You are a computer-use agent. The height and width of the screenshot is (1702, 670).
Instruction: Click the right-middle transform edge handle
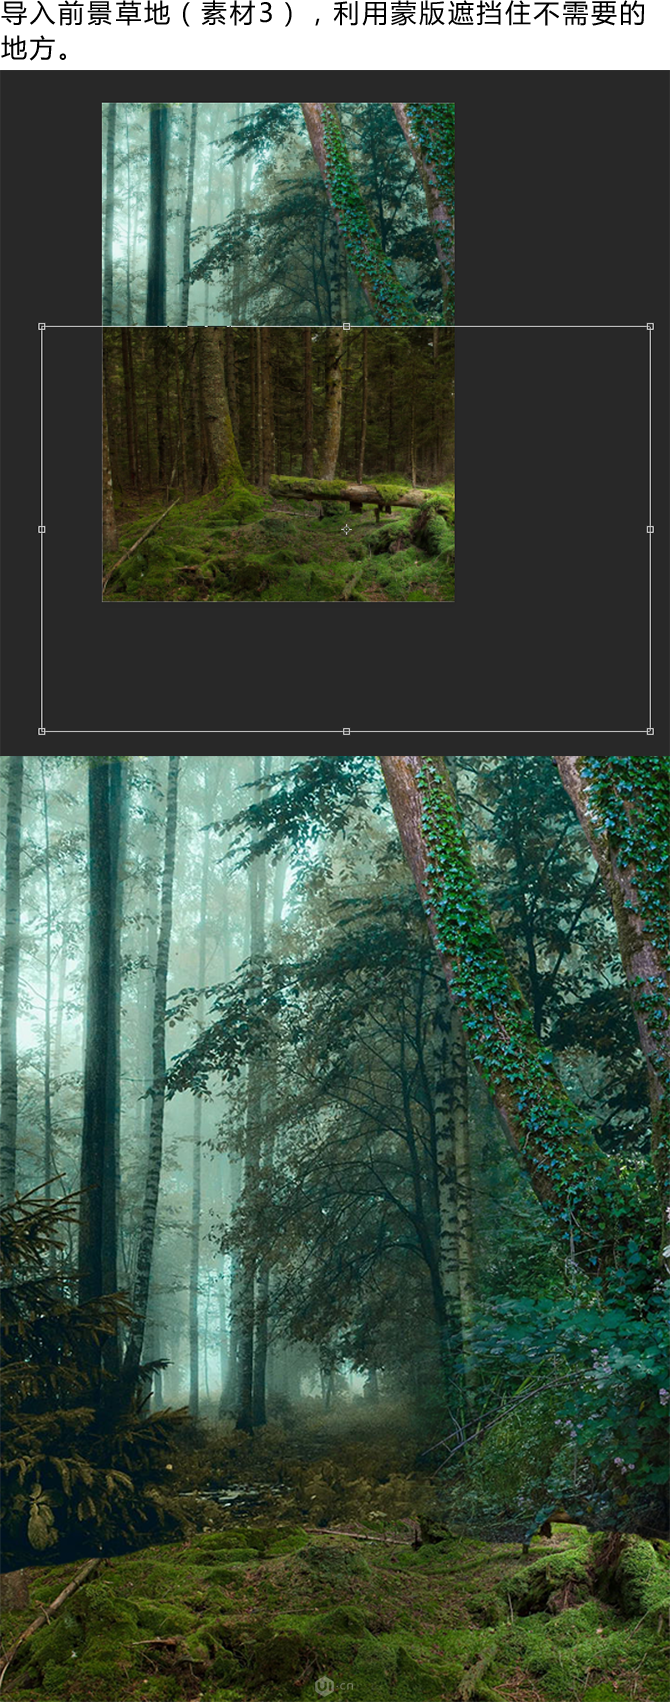[x=650, y=529]
